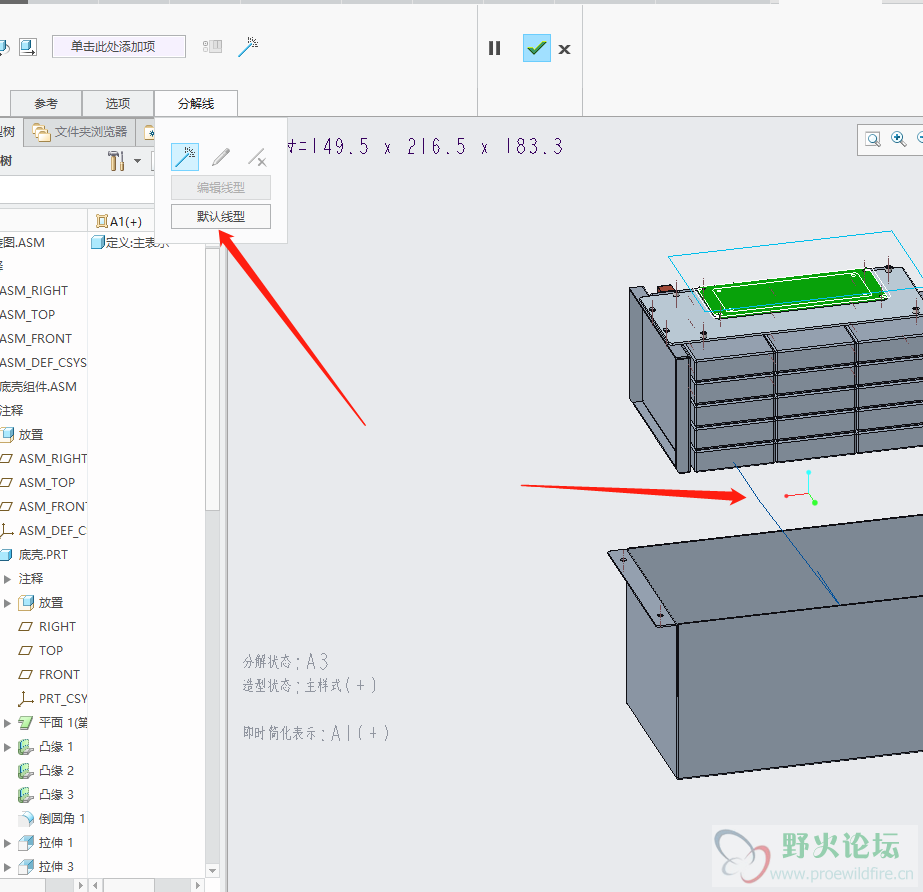Click the 单击此处添加项 field
Screen dimensions: 923x892
pyautogui.click(x=119, y=47)
